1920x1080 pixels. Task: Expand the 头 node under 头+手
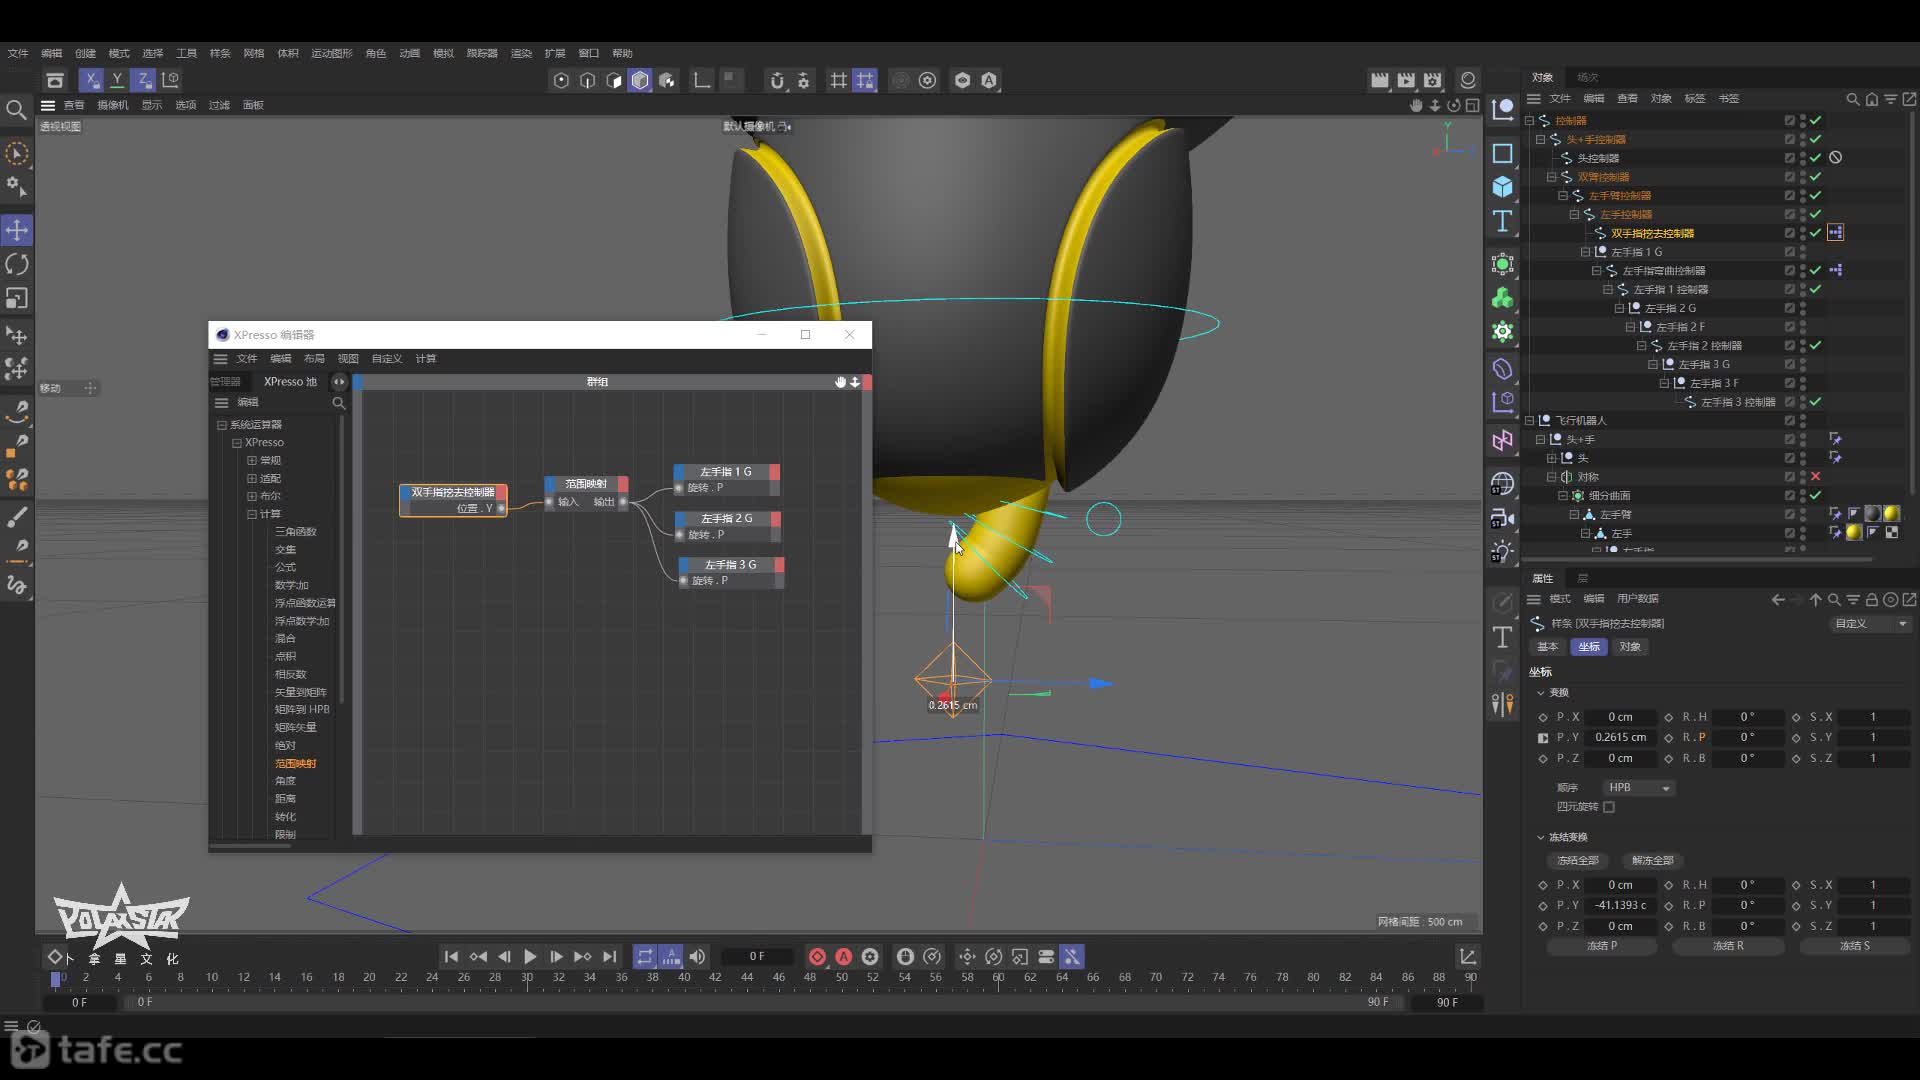[x=1552, y=458]
